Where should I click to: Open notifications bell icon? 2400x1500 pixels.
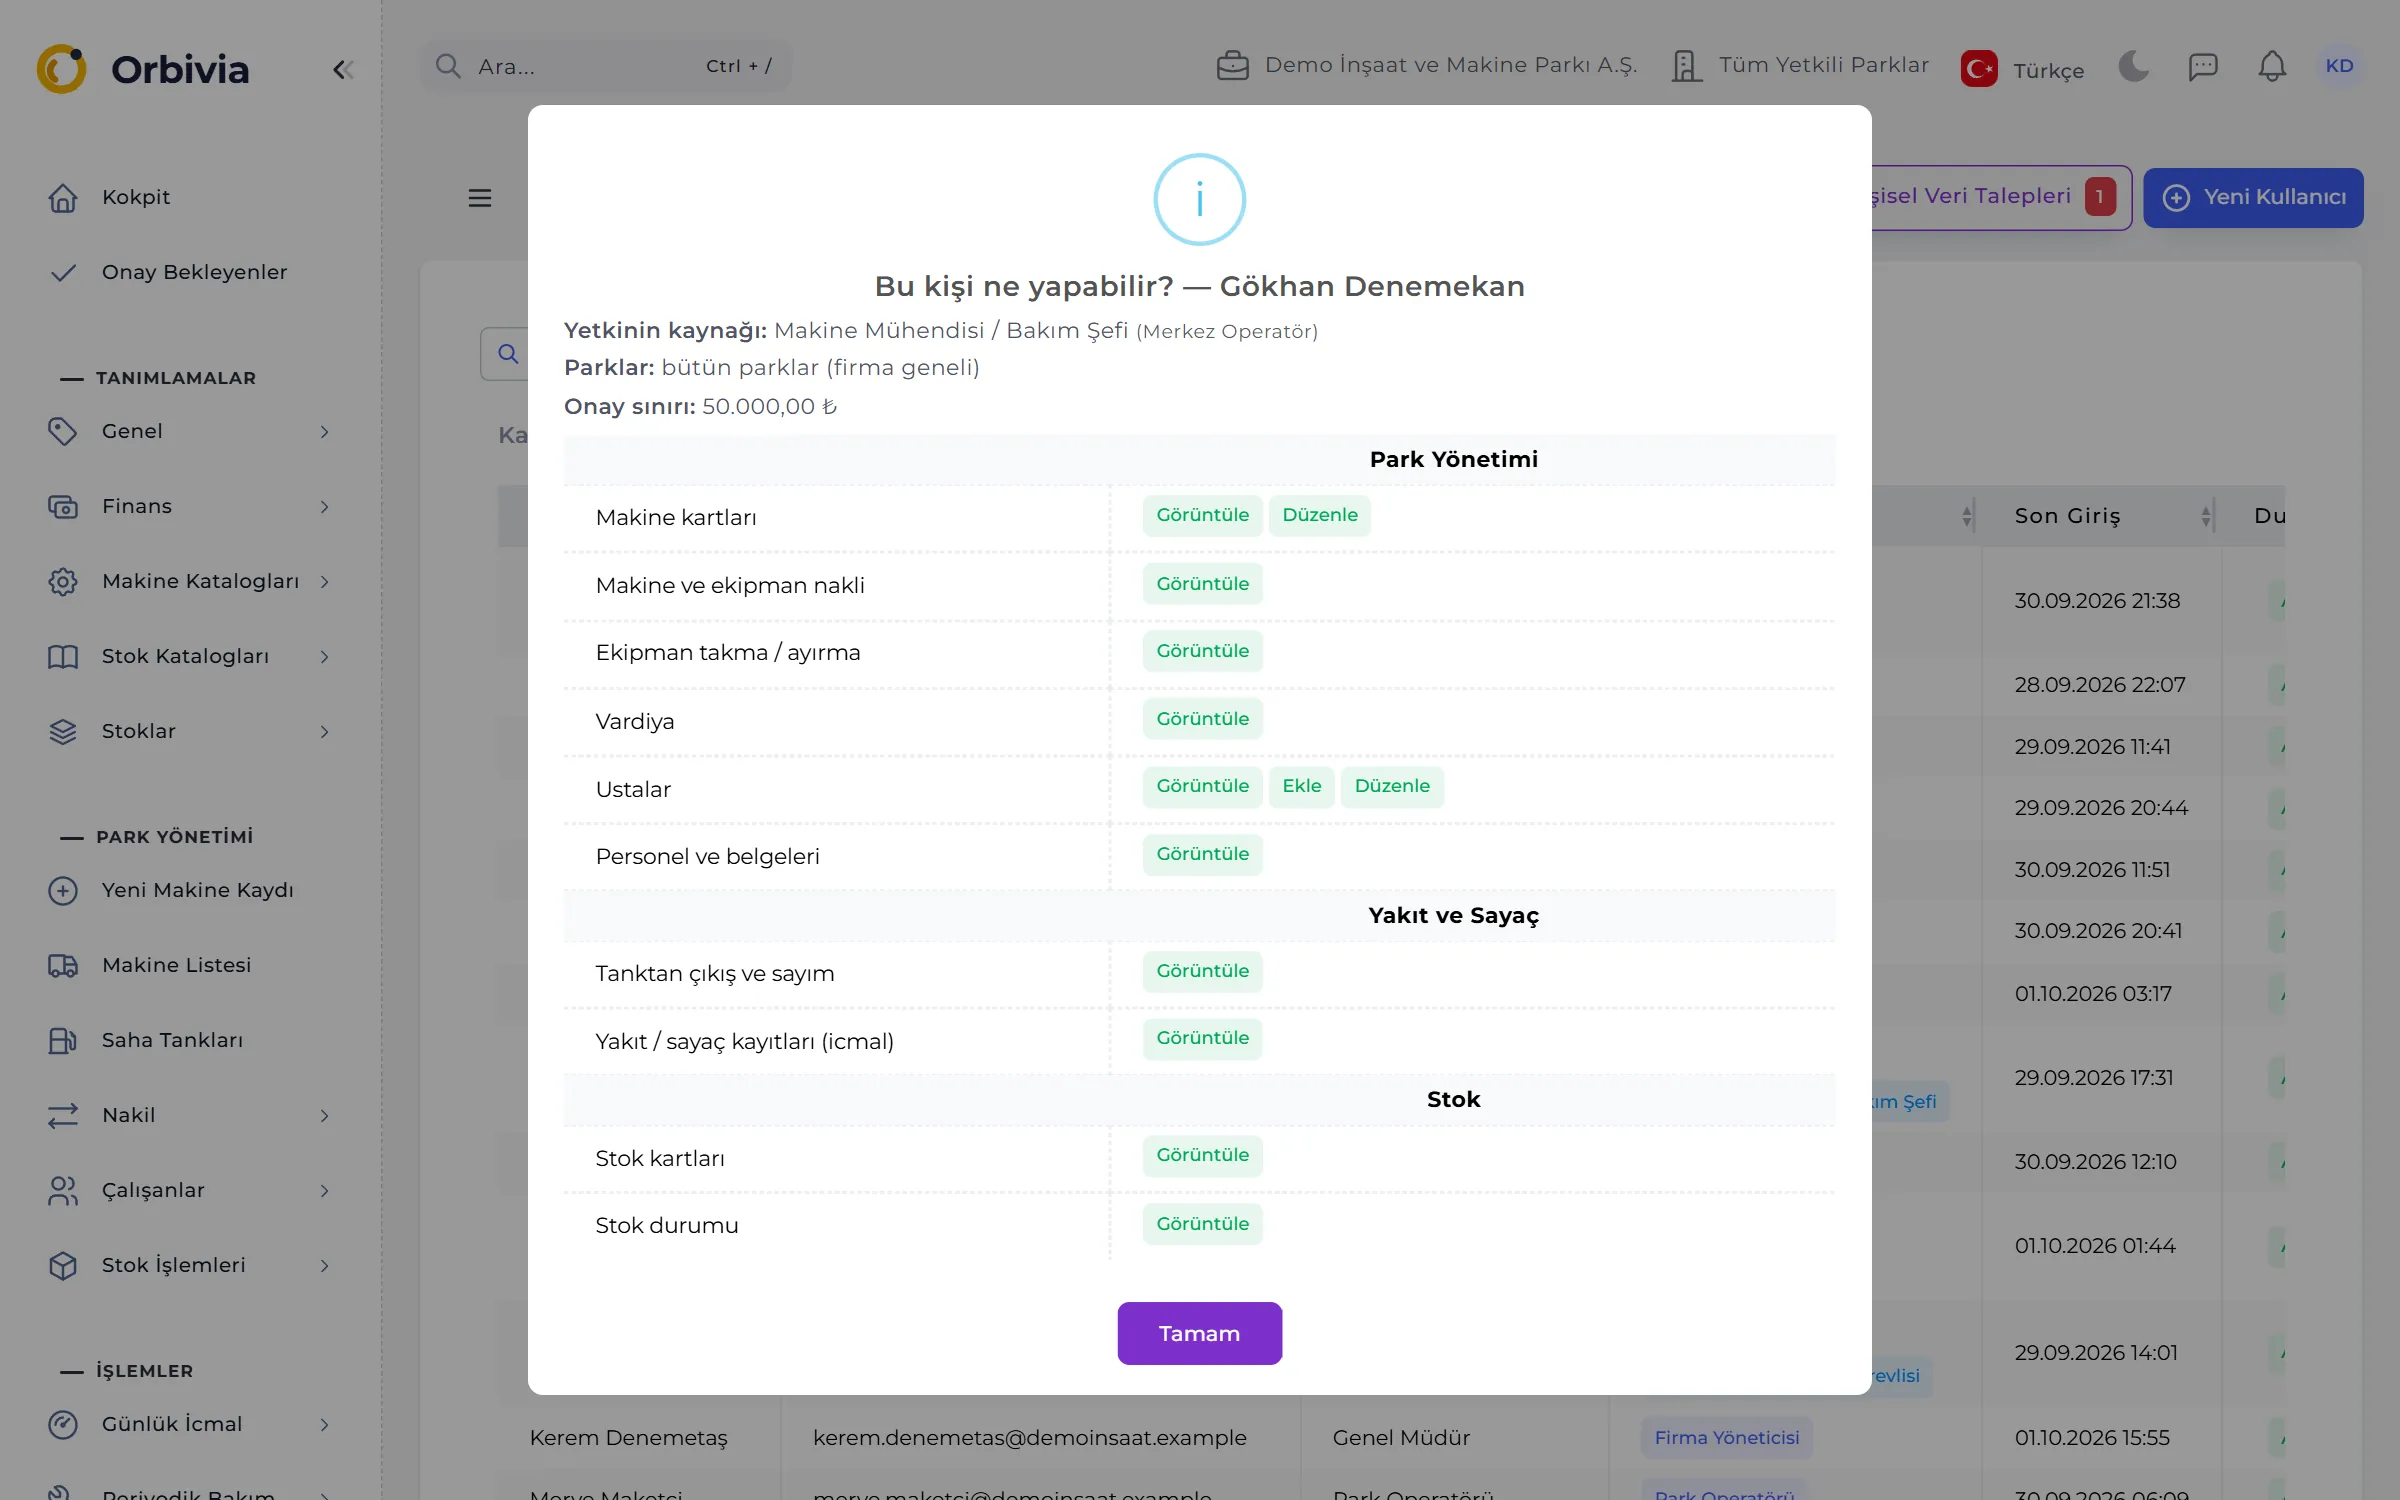2272,66
